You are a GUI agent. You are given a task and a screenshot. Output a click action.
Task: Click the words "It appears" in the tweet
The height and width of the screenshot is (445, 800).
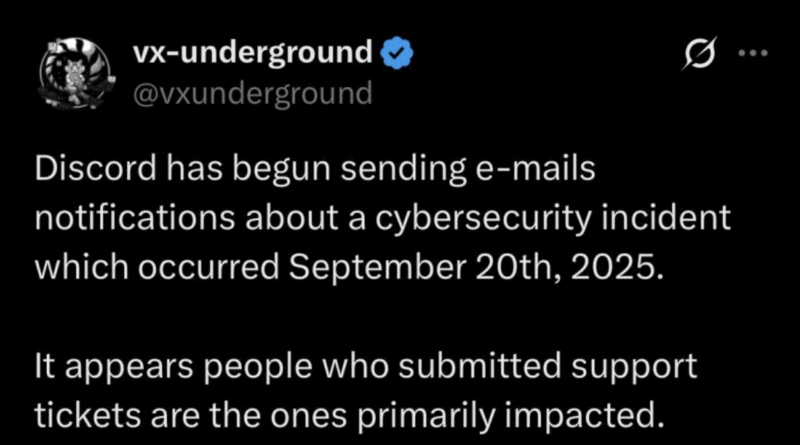(99, 366)
